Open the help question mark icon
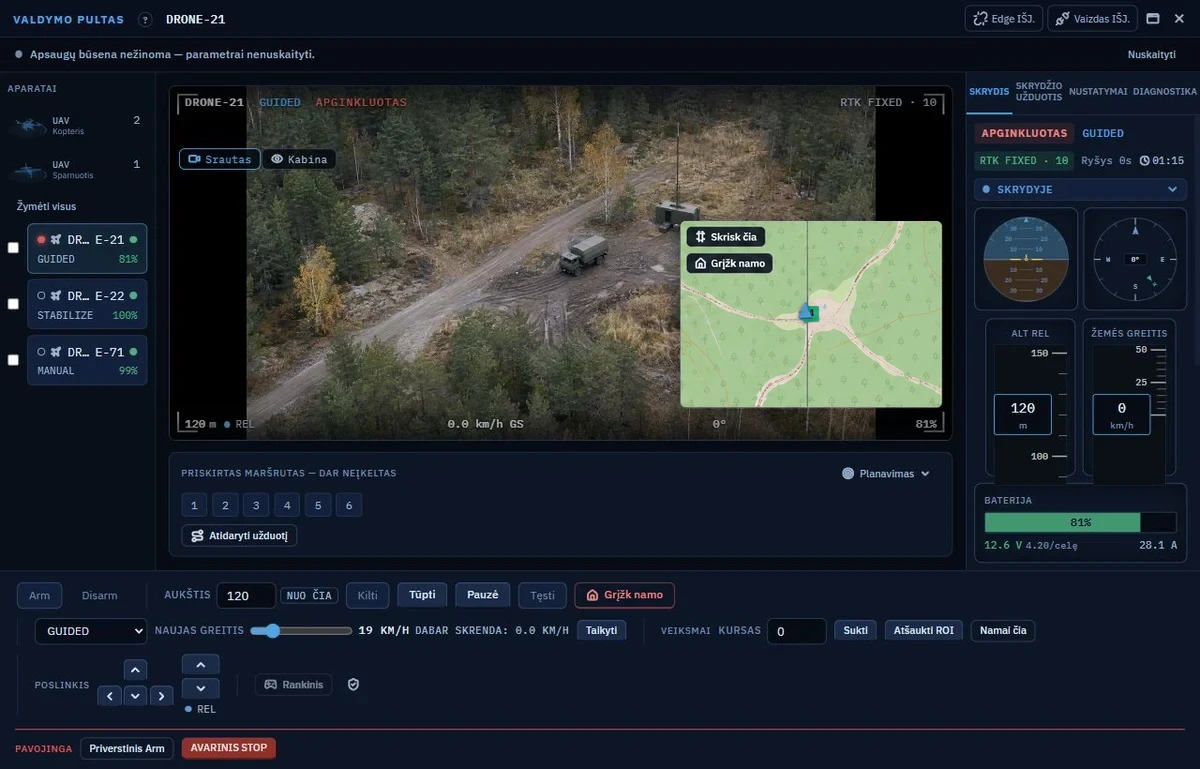This screenshot has height=769, width=1200. [145, 19]
